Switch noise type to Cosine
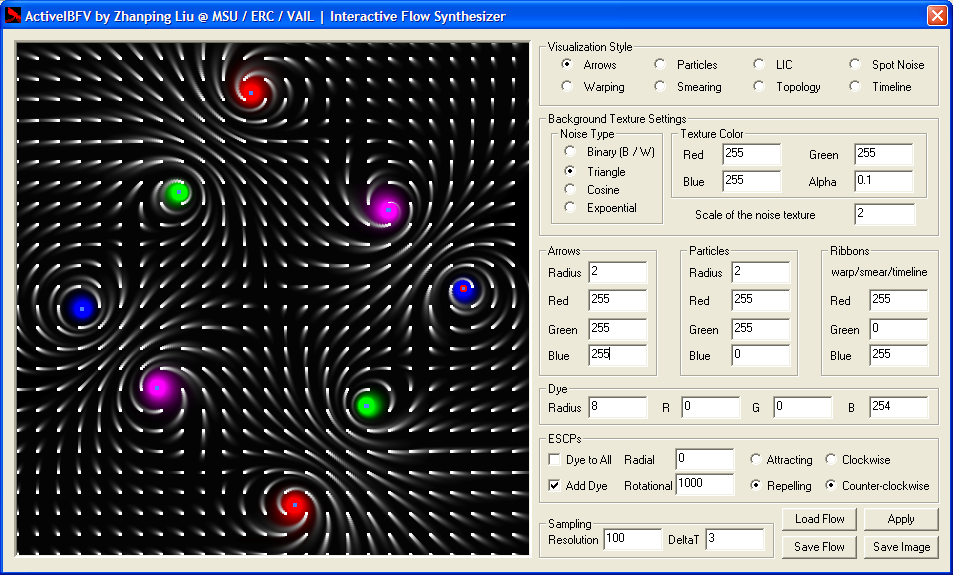The height and width of the screenshot is (575, 953). click(x=570, y=190)
